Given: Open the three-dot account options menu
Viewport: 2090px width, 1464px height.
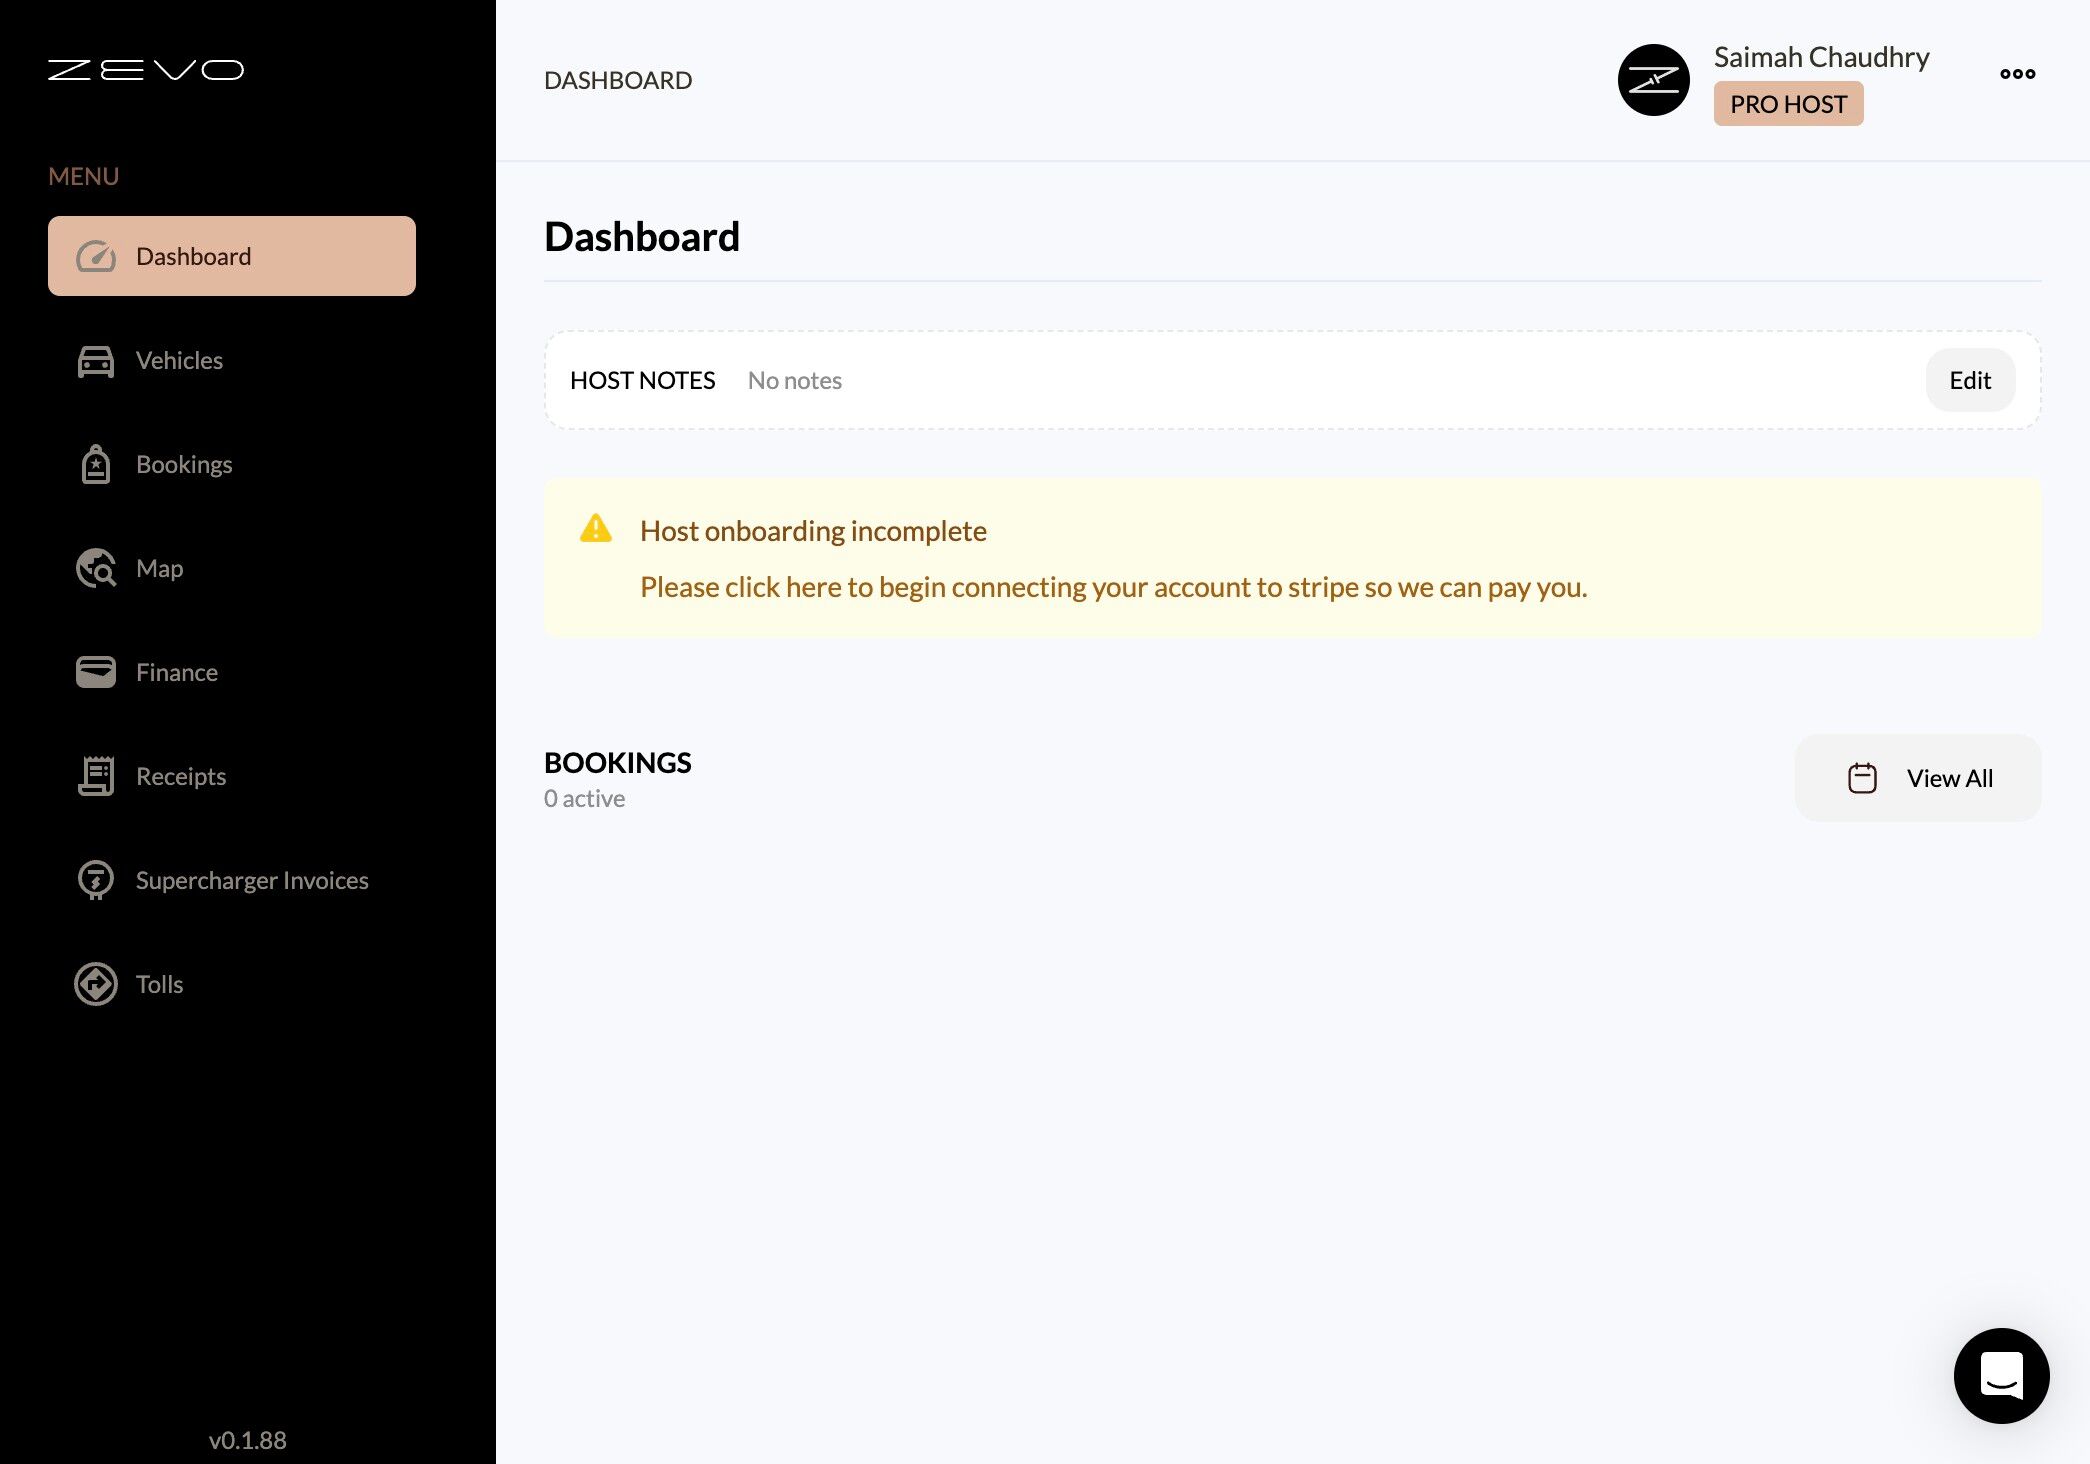Looking at the screenshot, I should (2017, 74).
